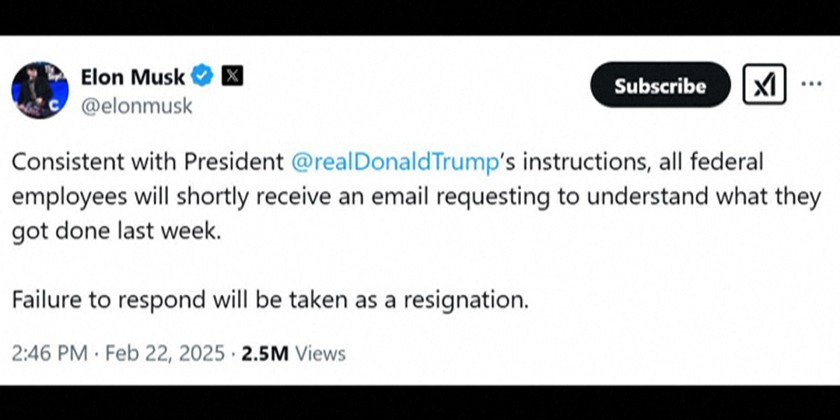Click the X affiliation badge beside the name
The height and width of the screenshot is (420, 840).
click(x=231, y=76)
